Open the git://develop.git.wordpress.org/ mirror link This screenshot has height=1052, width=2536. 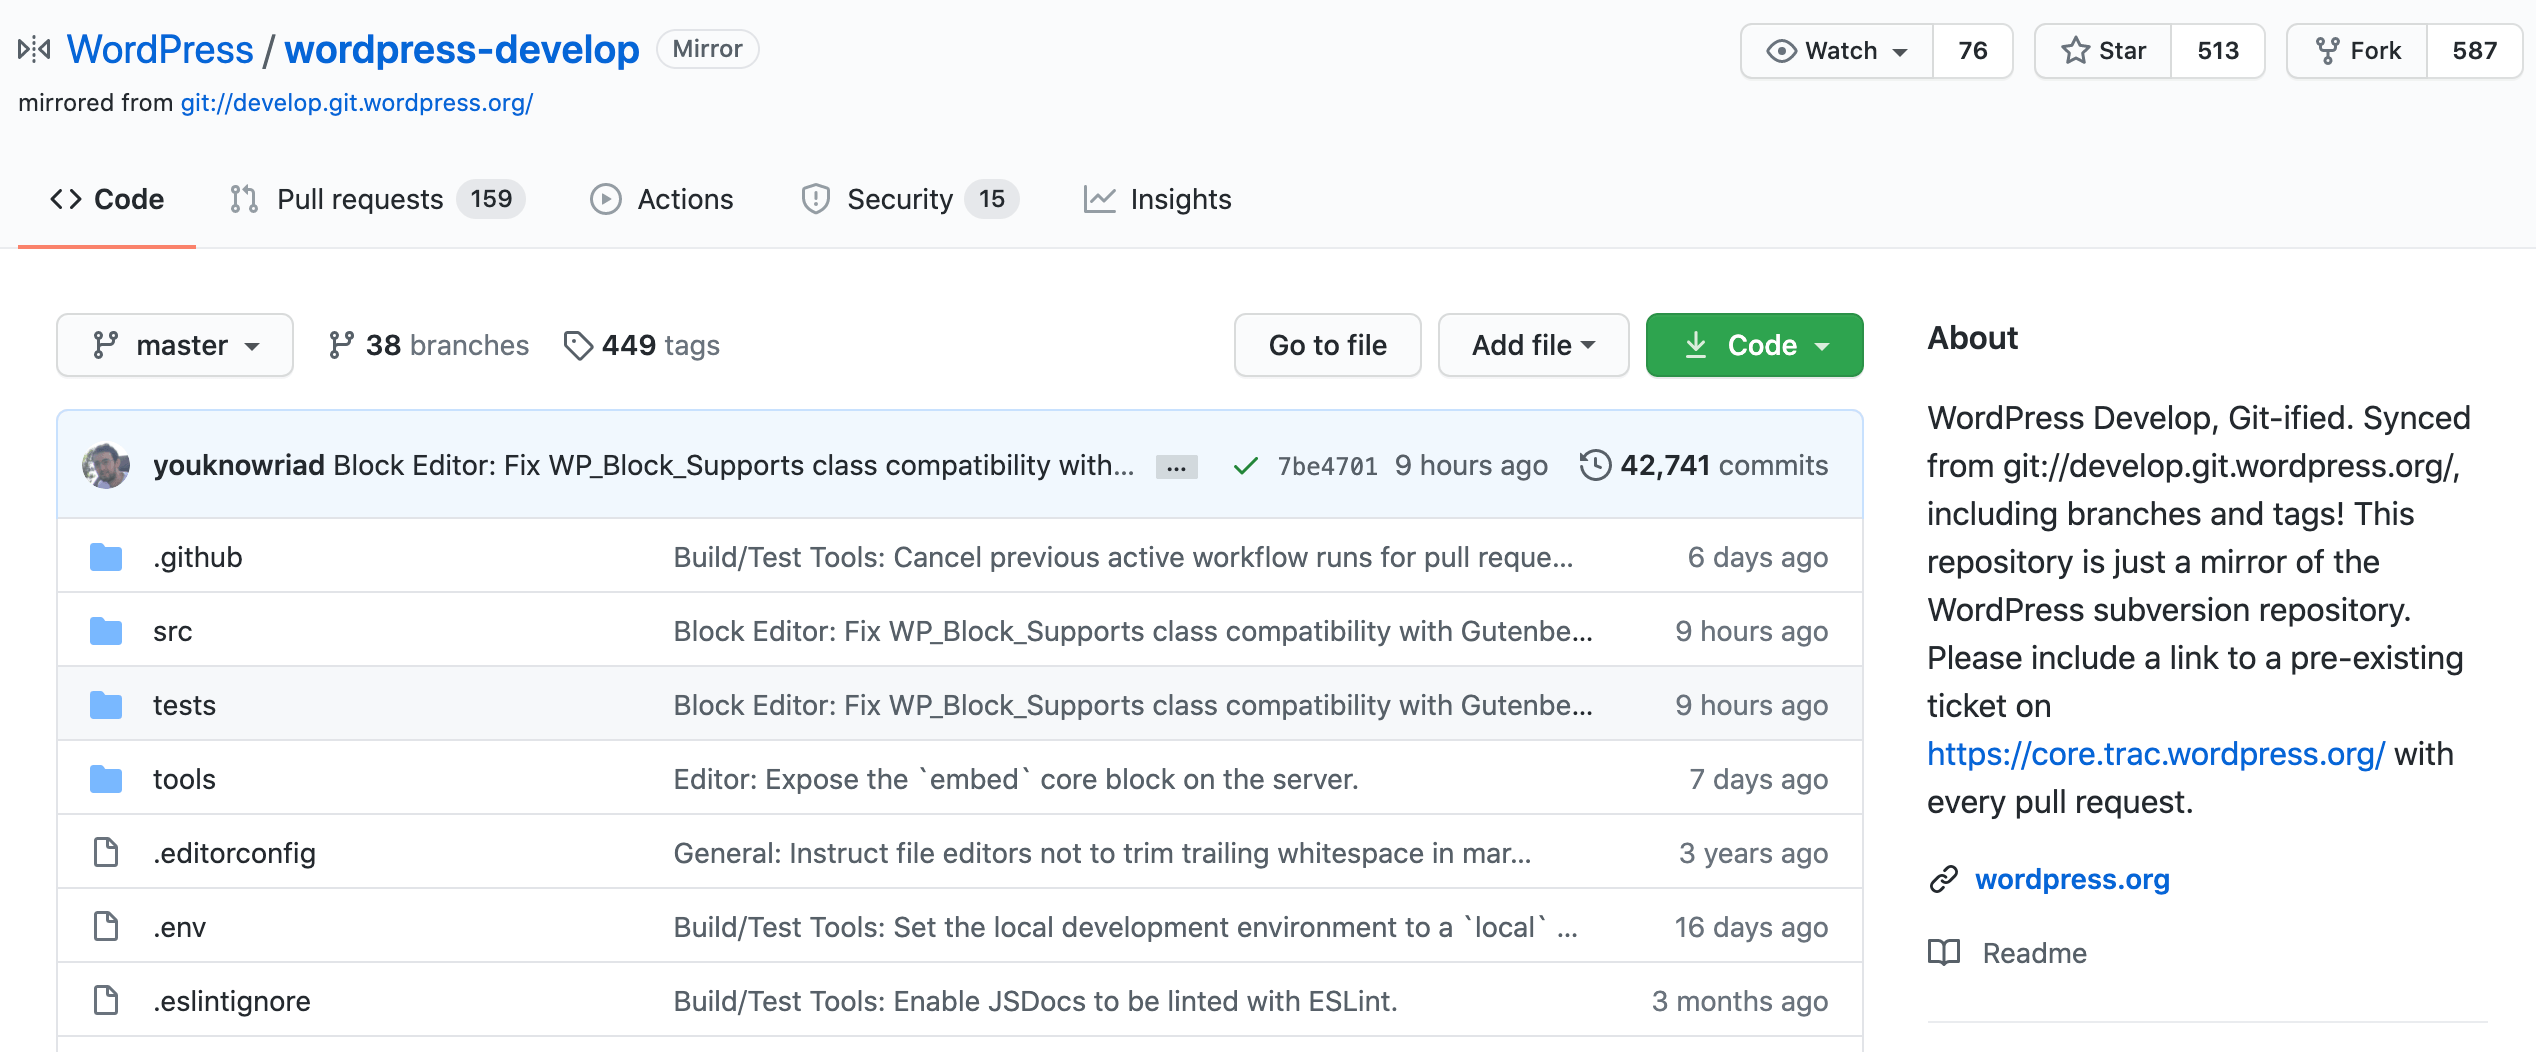click(356, 103)
